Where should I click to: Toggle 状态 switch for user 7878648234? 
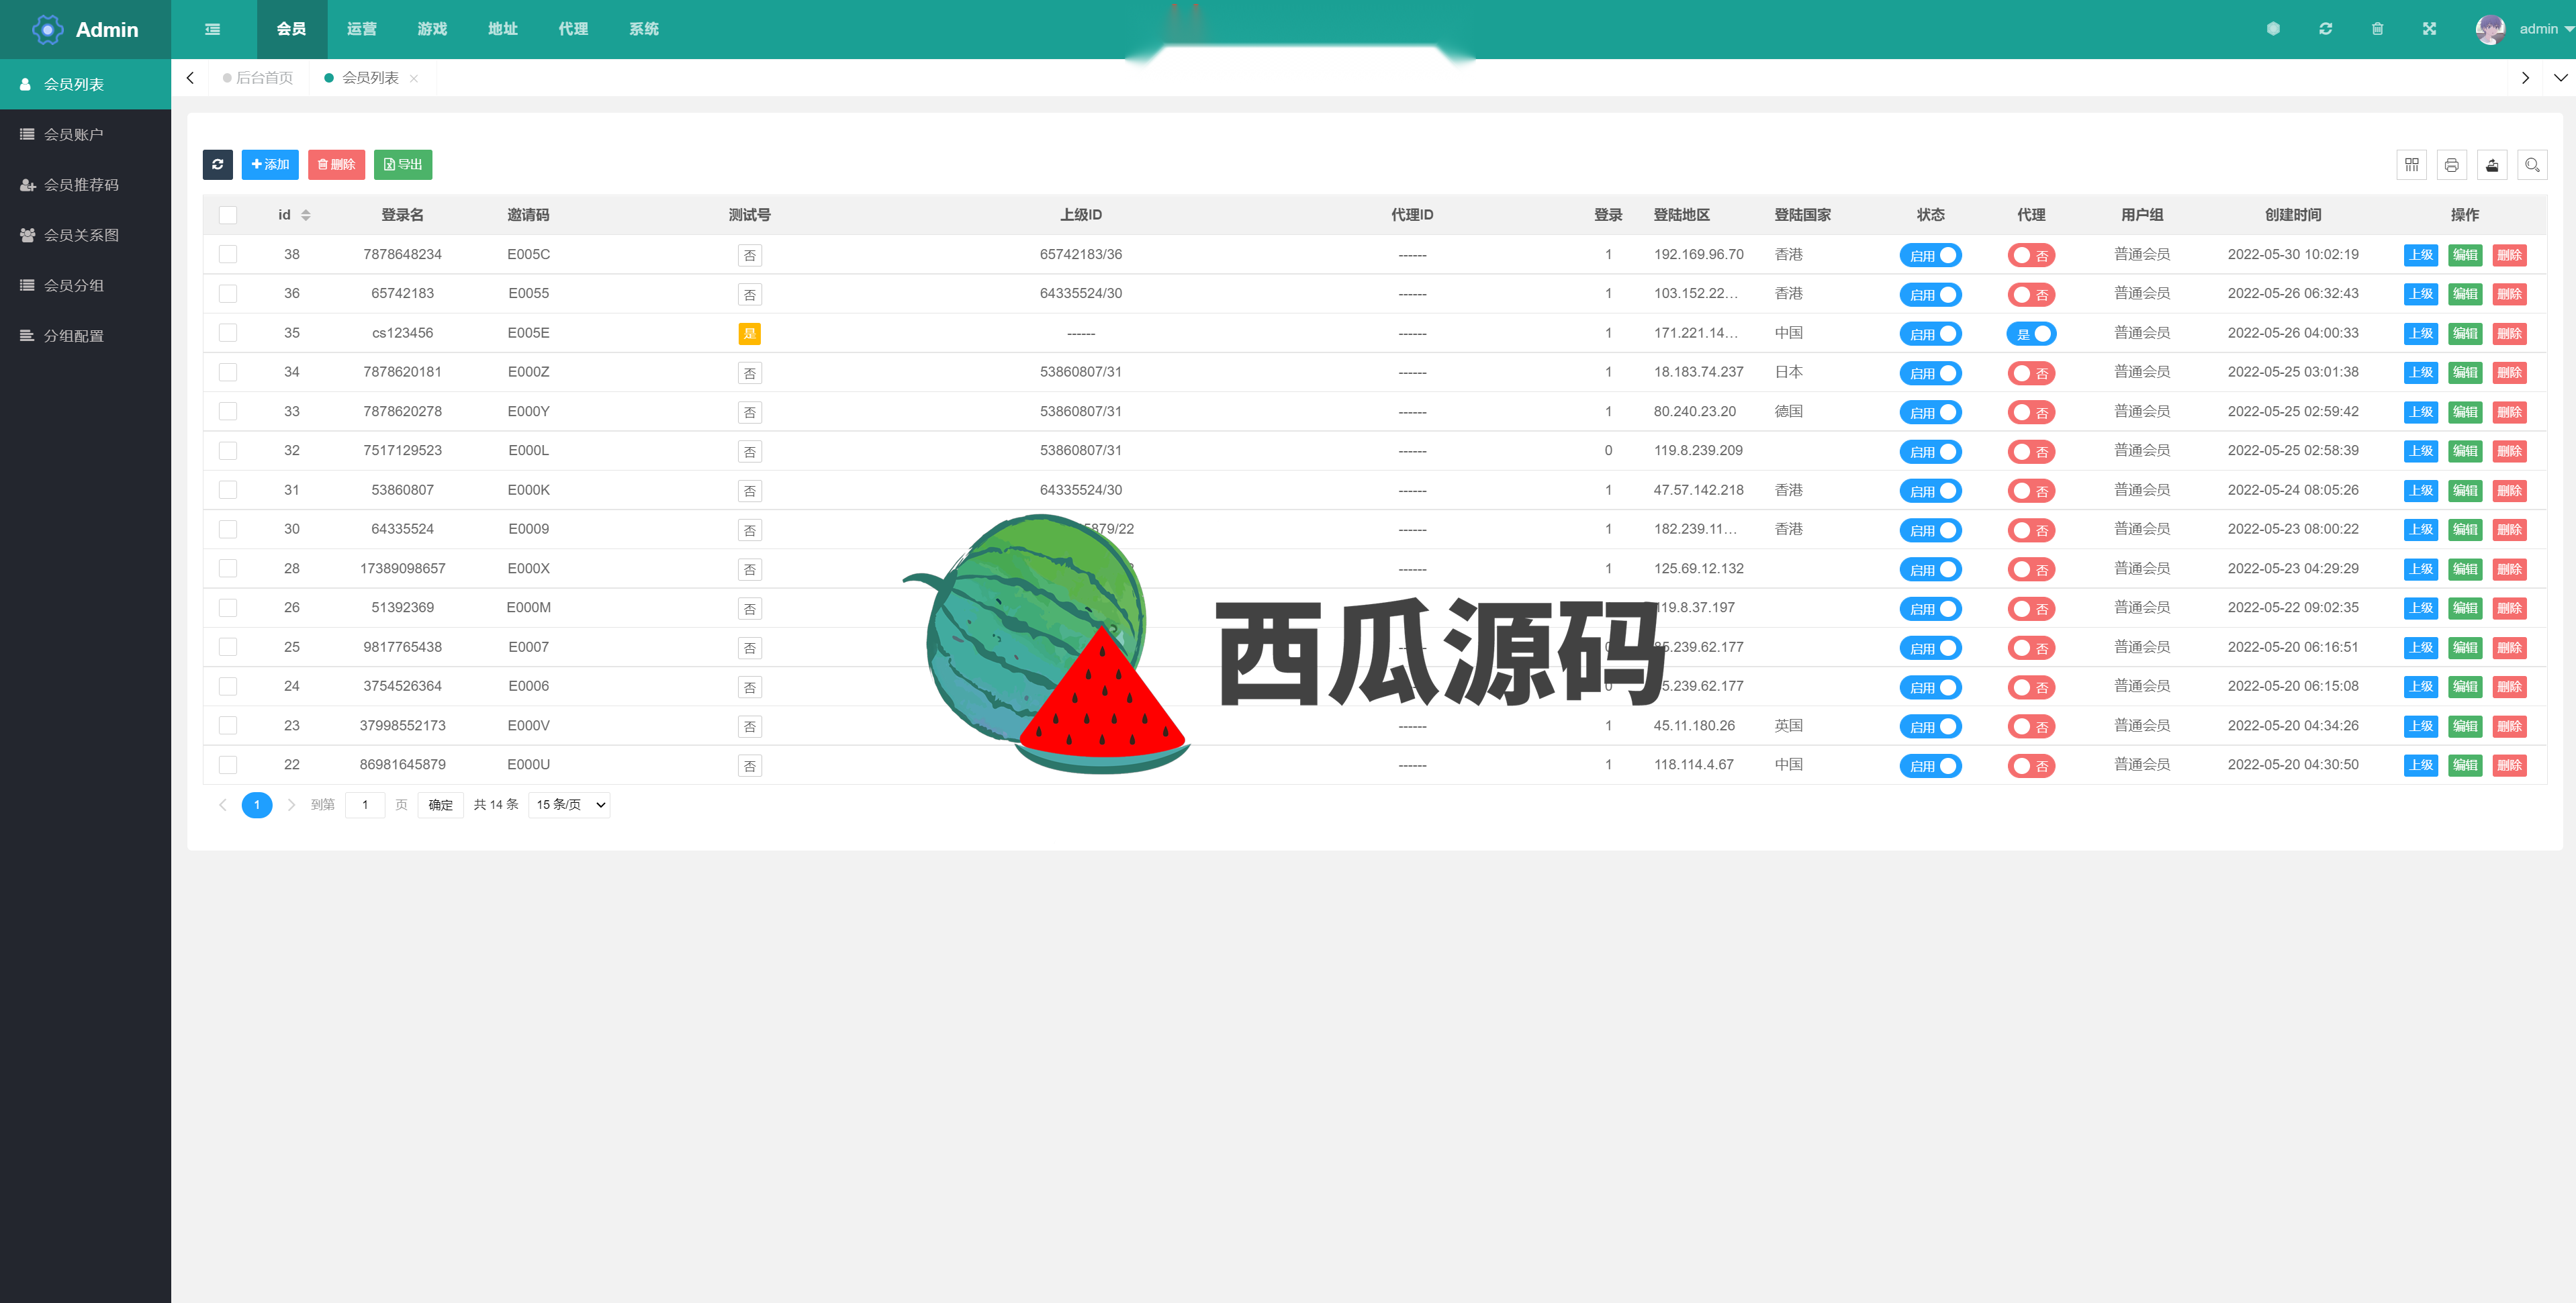(x=1930, y=255)
